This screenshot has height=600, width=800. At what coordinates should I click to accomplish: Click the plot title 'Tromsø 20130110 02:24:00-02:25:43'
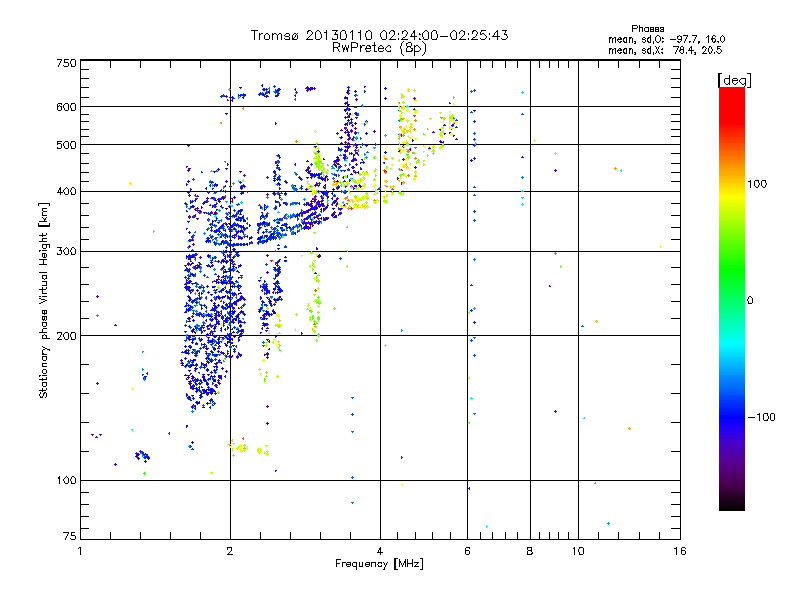379,35
